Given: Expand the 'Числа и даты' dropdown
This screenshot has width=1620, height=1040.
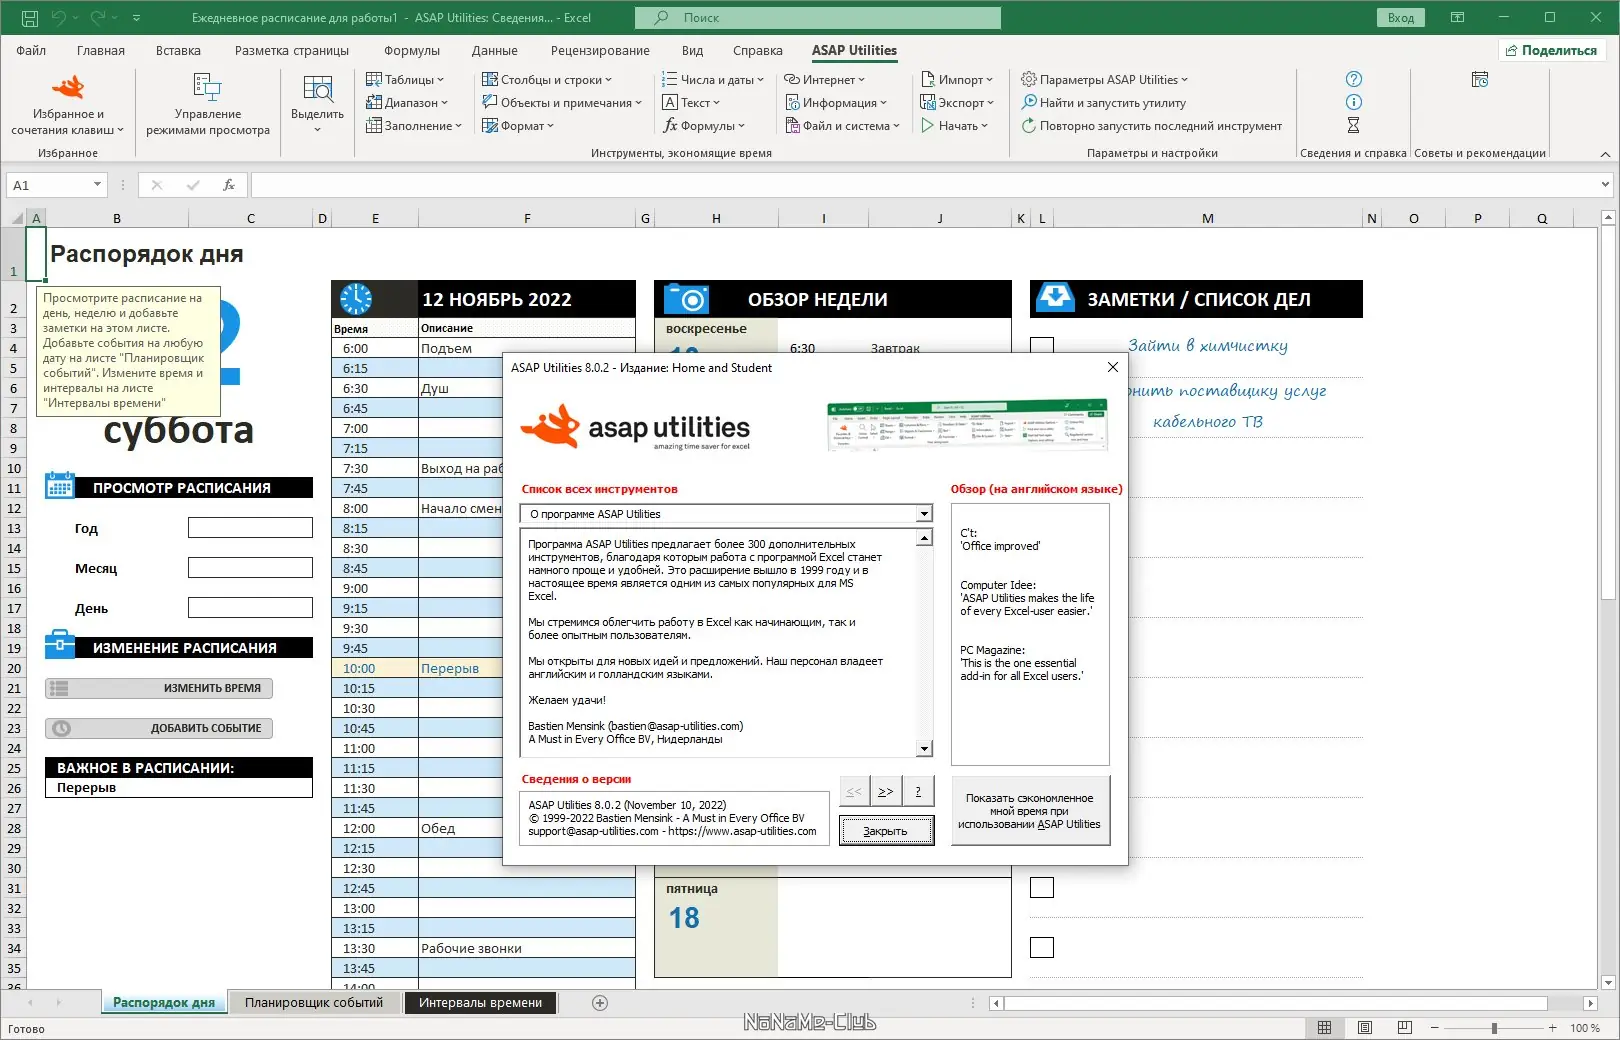Looking at the screenshot, I should (713, 79).
